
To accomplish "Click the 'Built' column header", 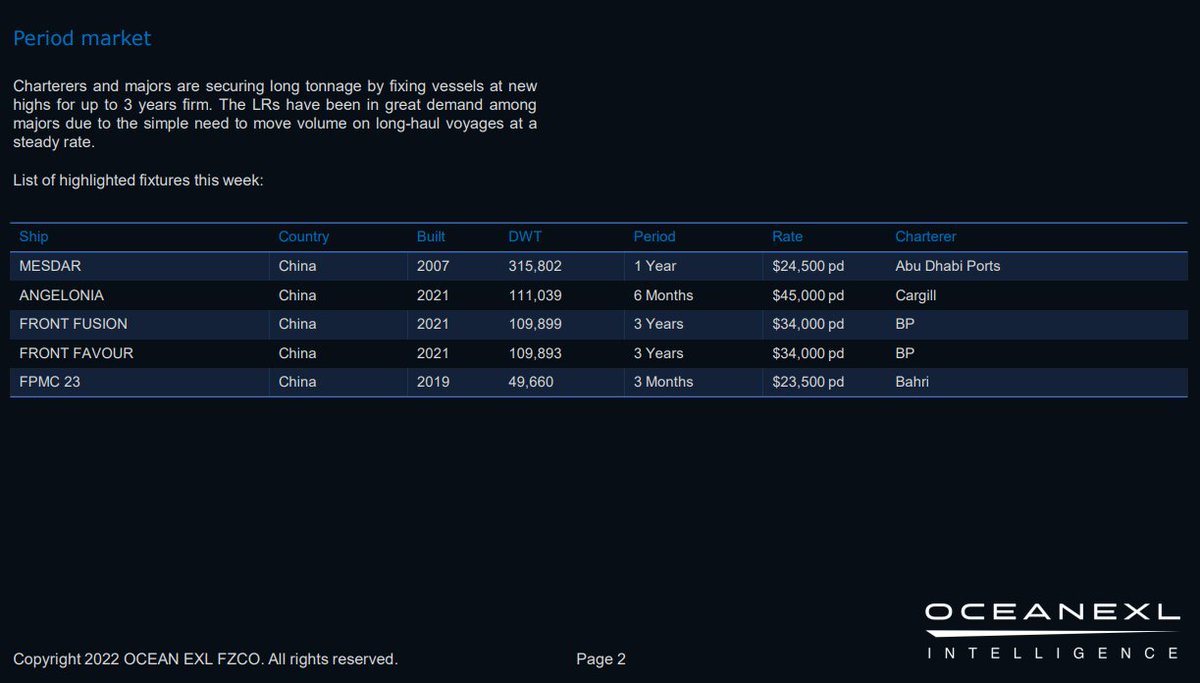I will [431, 237].
